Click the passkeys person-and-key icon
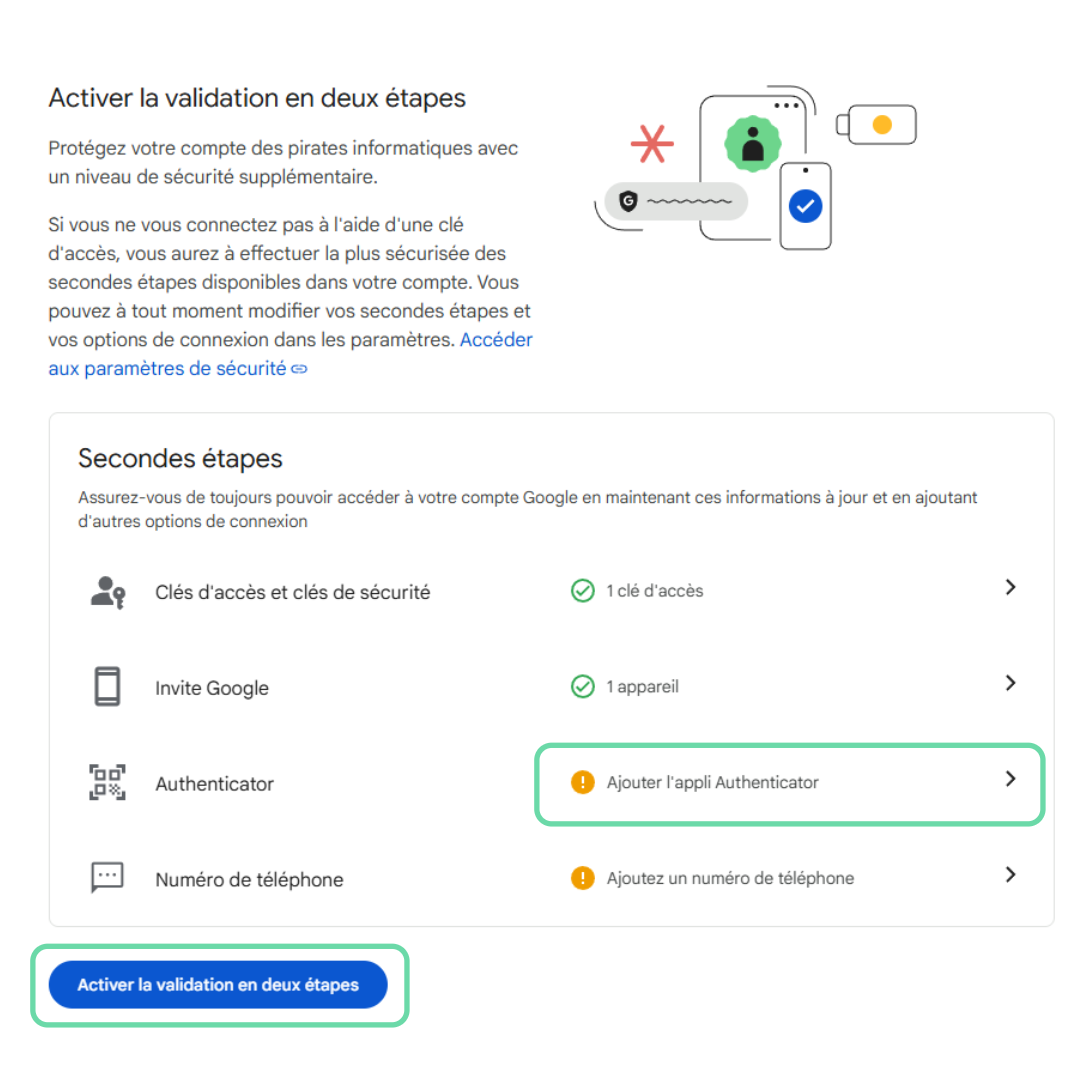This screenshot has width=1080, height=1080. pyautogui.click(x=108, y=592)
